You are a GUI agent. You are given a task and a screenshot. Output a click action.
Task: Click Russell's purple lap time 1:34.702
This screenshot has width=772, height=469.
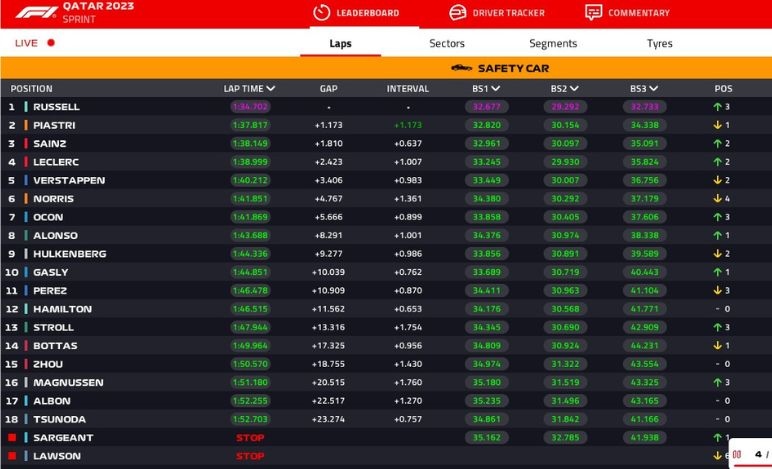249,107
